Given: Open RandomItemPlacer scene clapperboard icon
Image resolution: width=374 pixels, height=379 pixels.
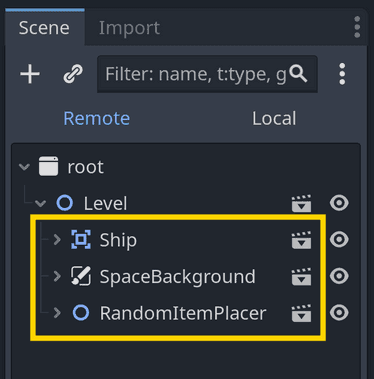Looking at the screenshot, I should [x=301, y=313].
